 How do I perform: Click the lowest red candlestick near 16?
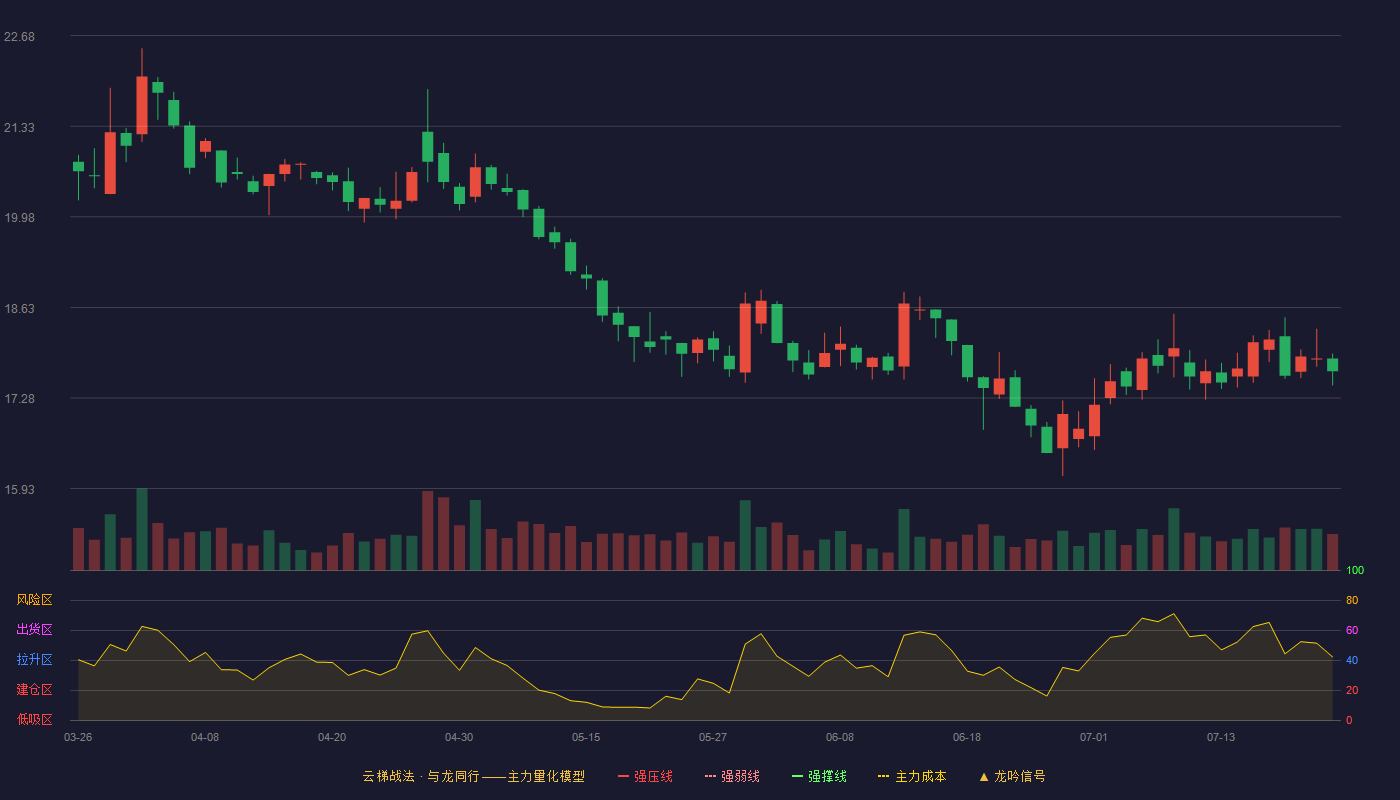[x=1062, y=431]
